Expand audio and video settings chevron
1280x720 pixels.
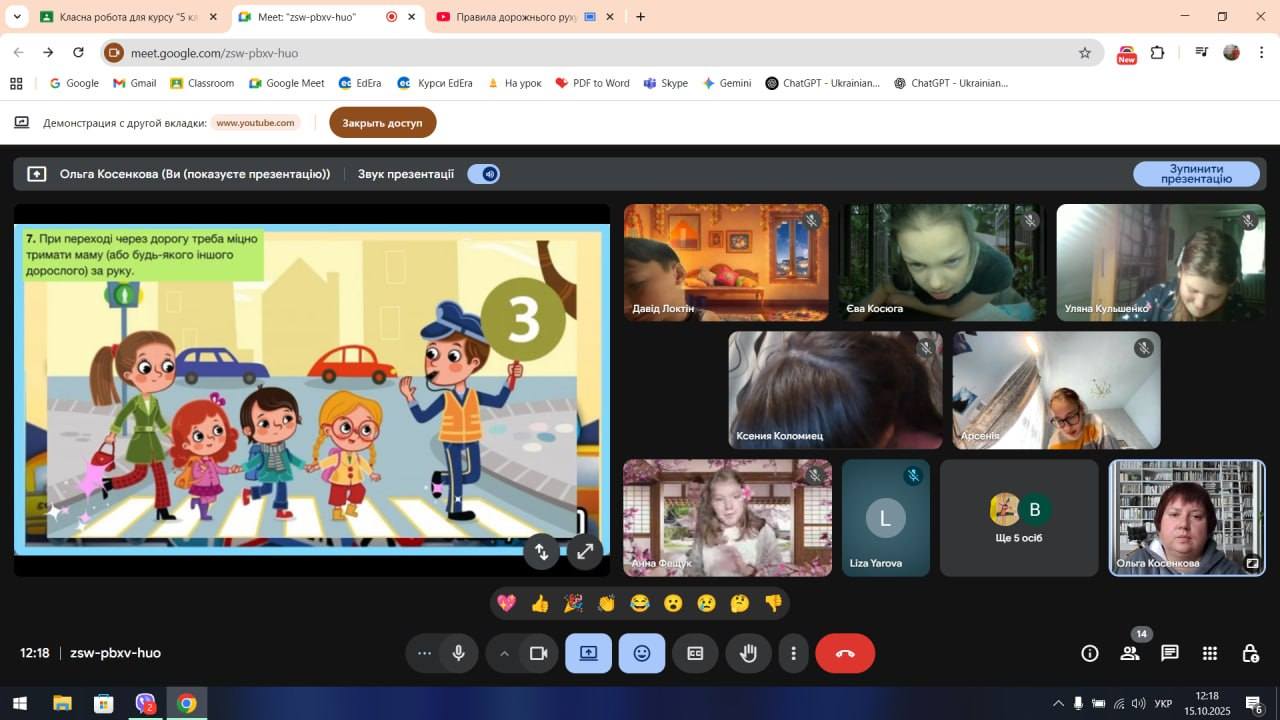coord(504,654)
